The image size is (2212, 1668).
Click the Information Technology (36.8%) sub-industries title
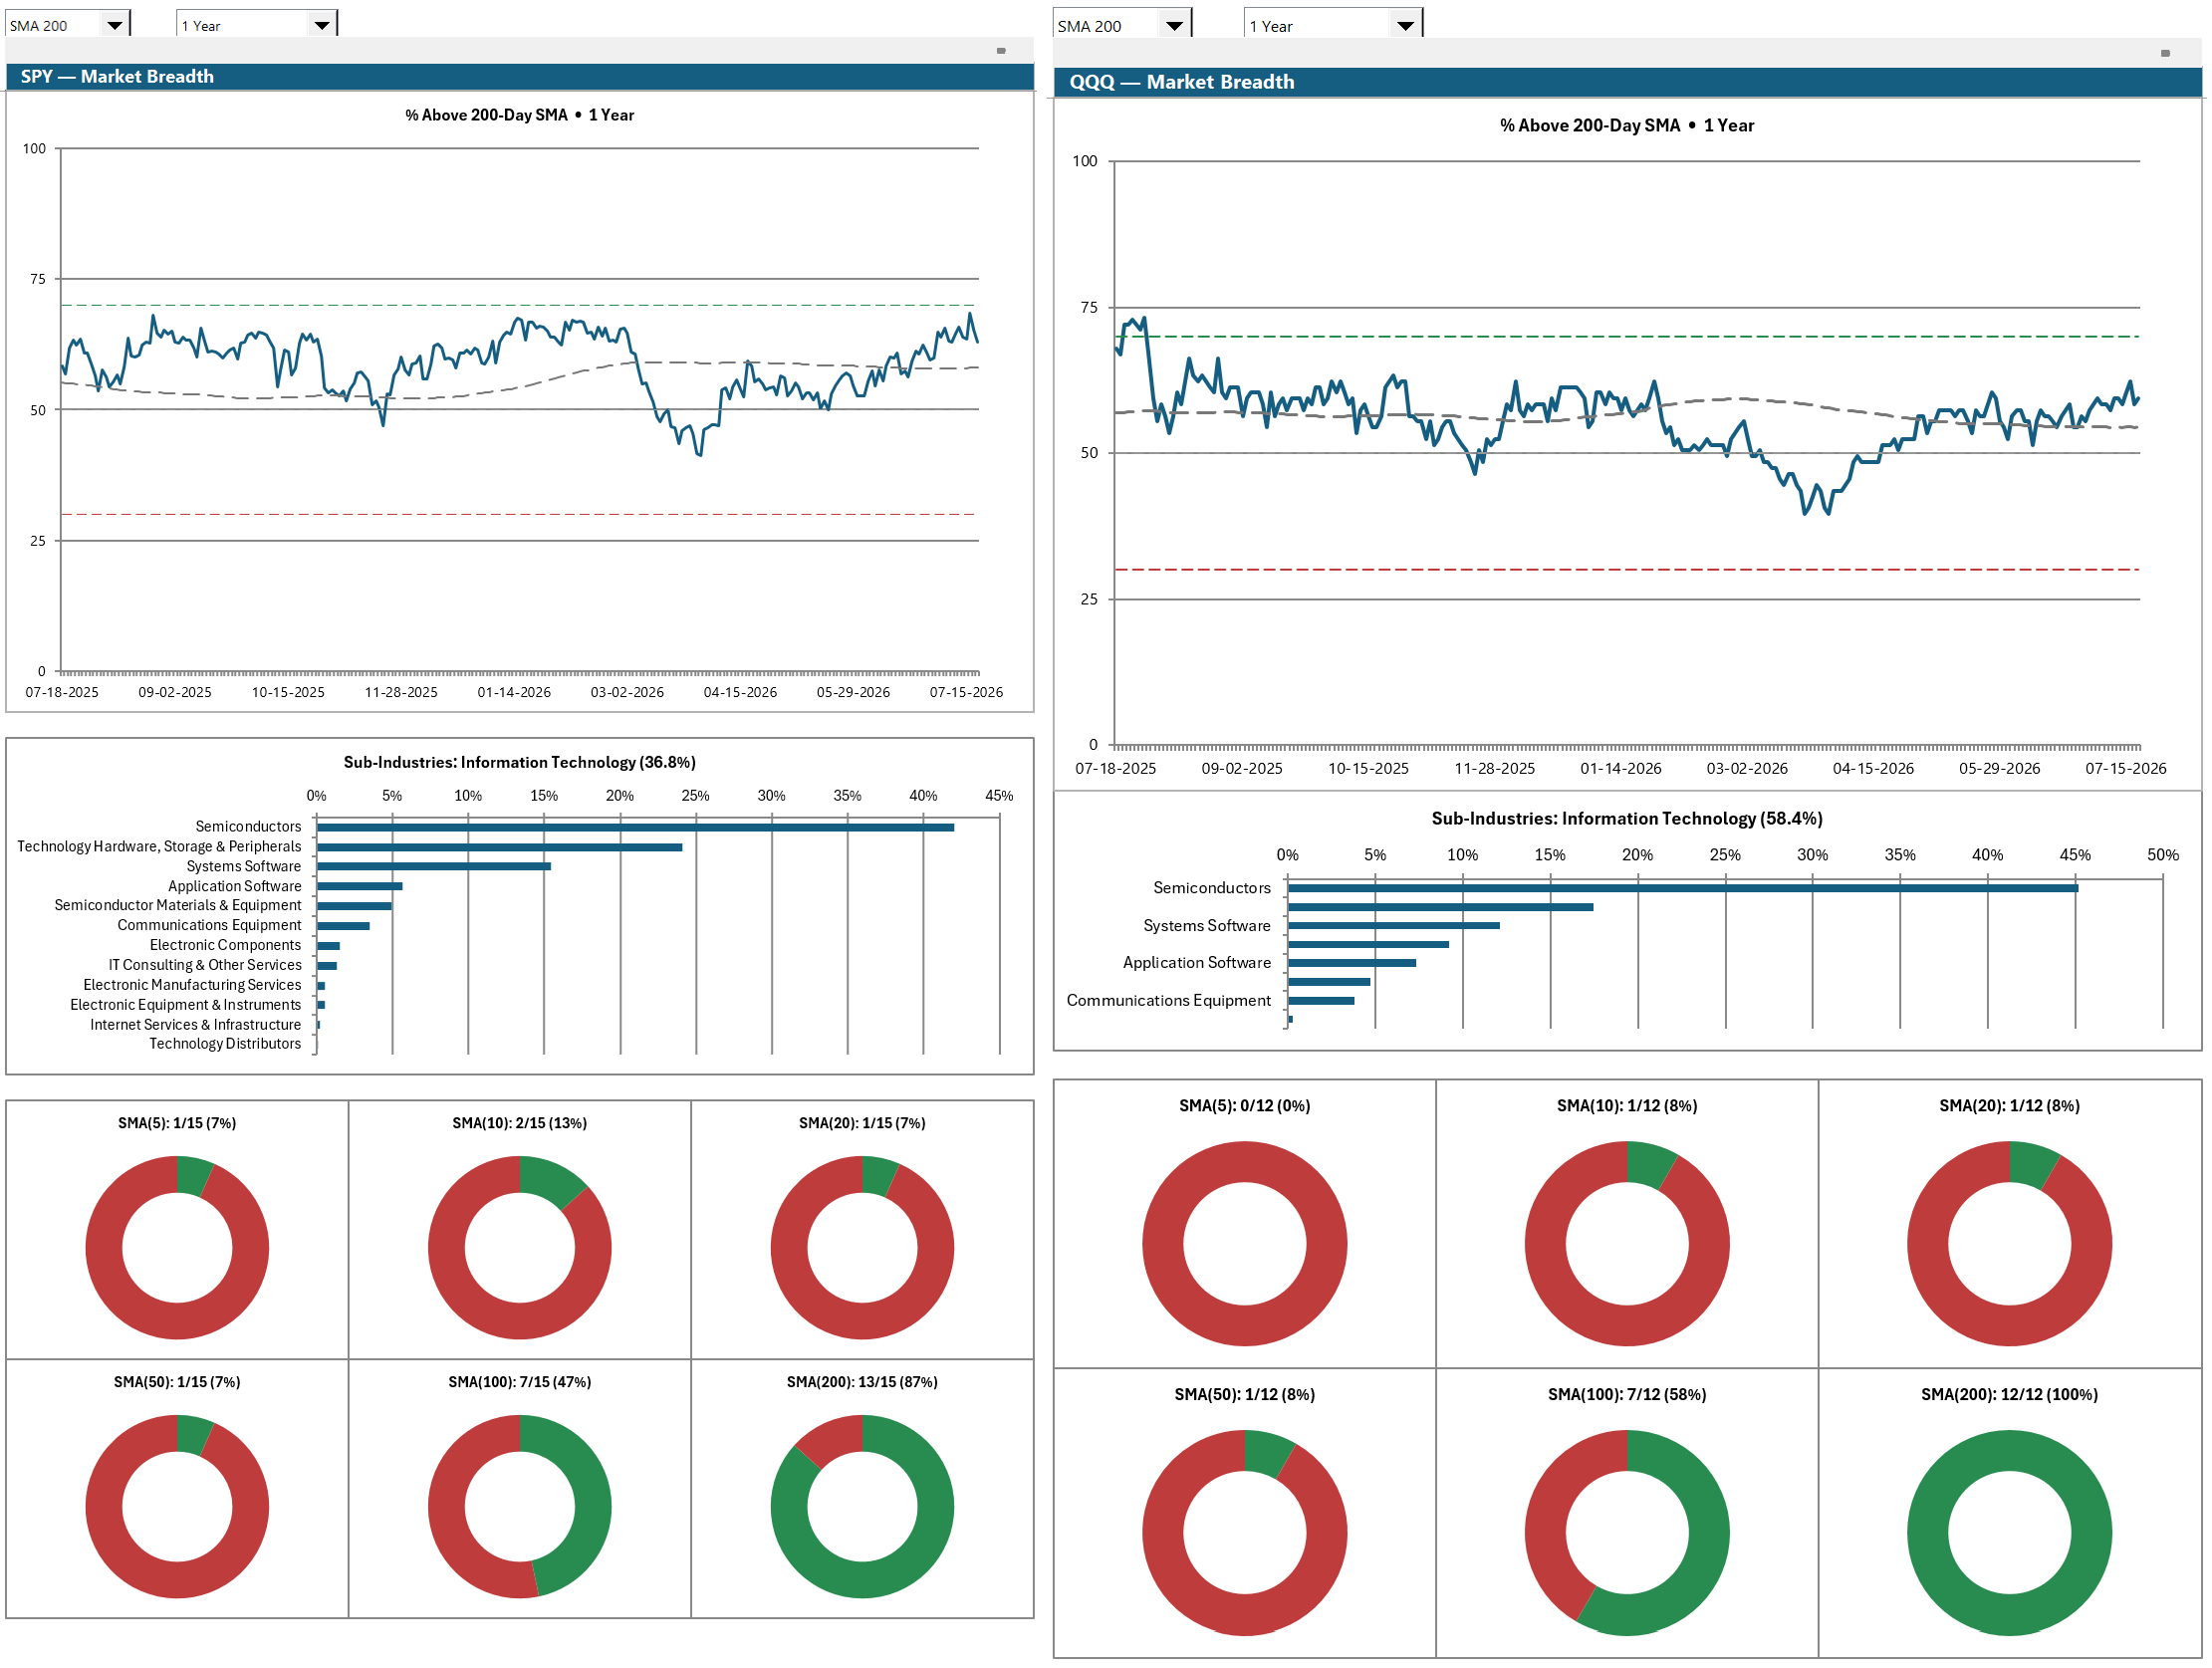click(x=520, y=762)
